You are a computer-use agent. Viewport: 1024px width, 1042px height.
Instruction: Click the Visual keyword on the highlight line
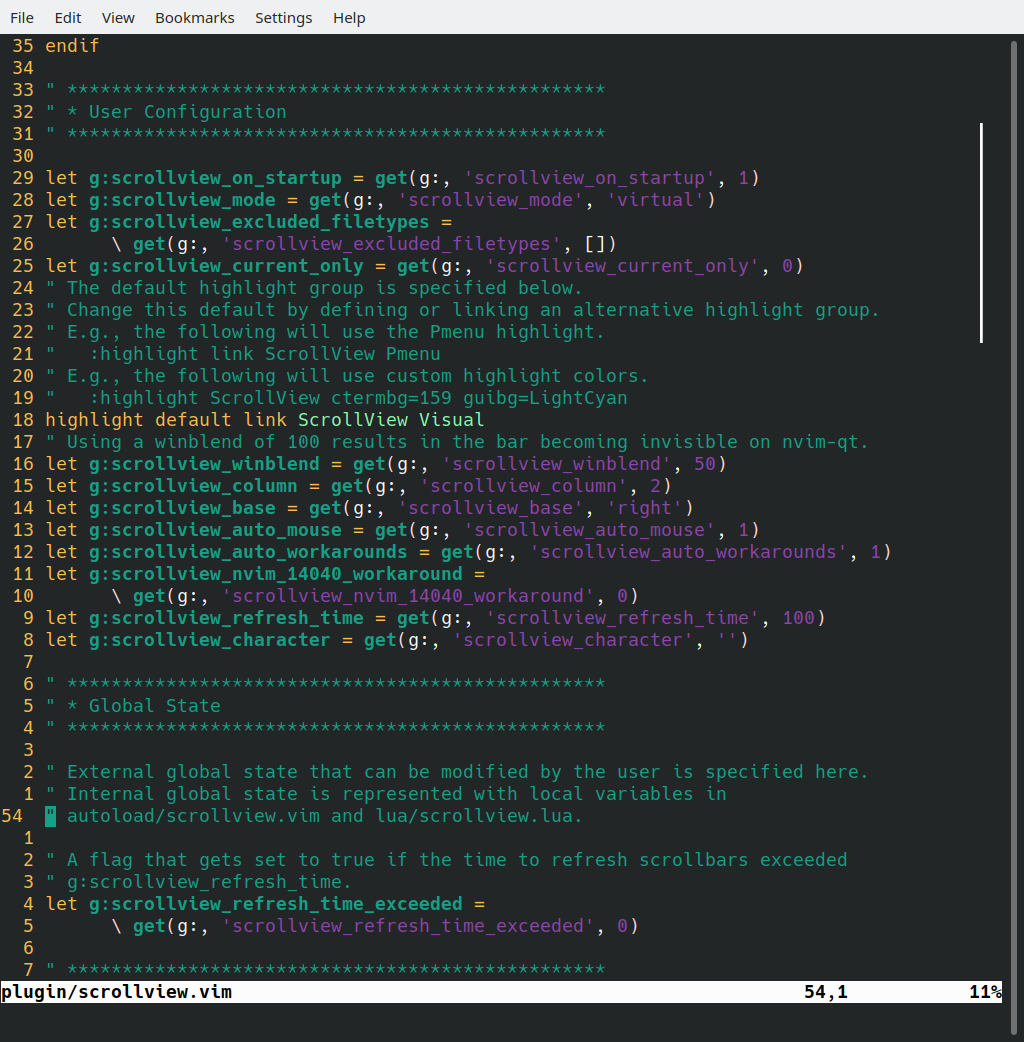pyautogui.click(x=452, y=419)
